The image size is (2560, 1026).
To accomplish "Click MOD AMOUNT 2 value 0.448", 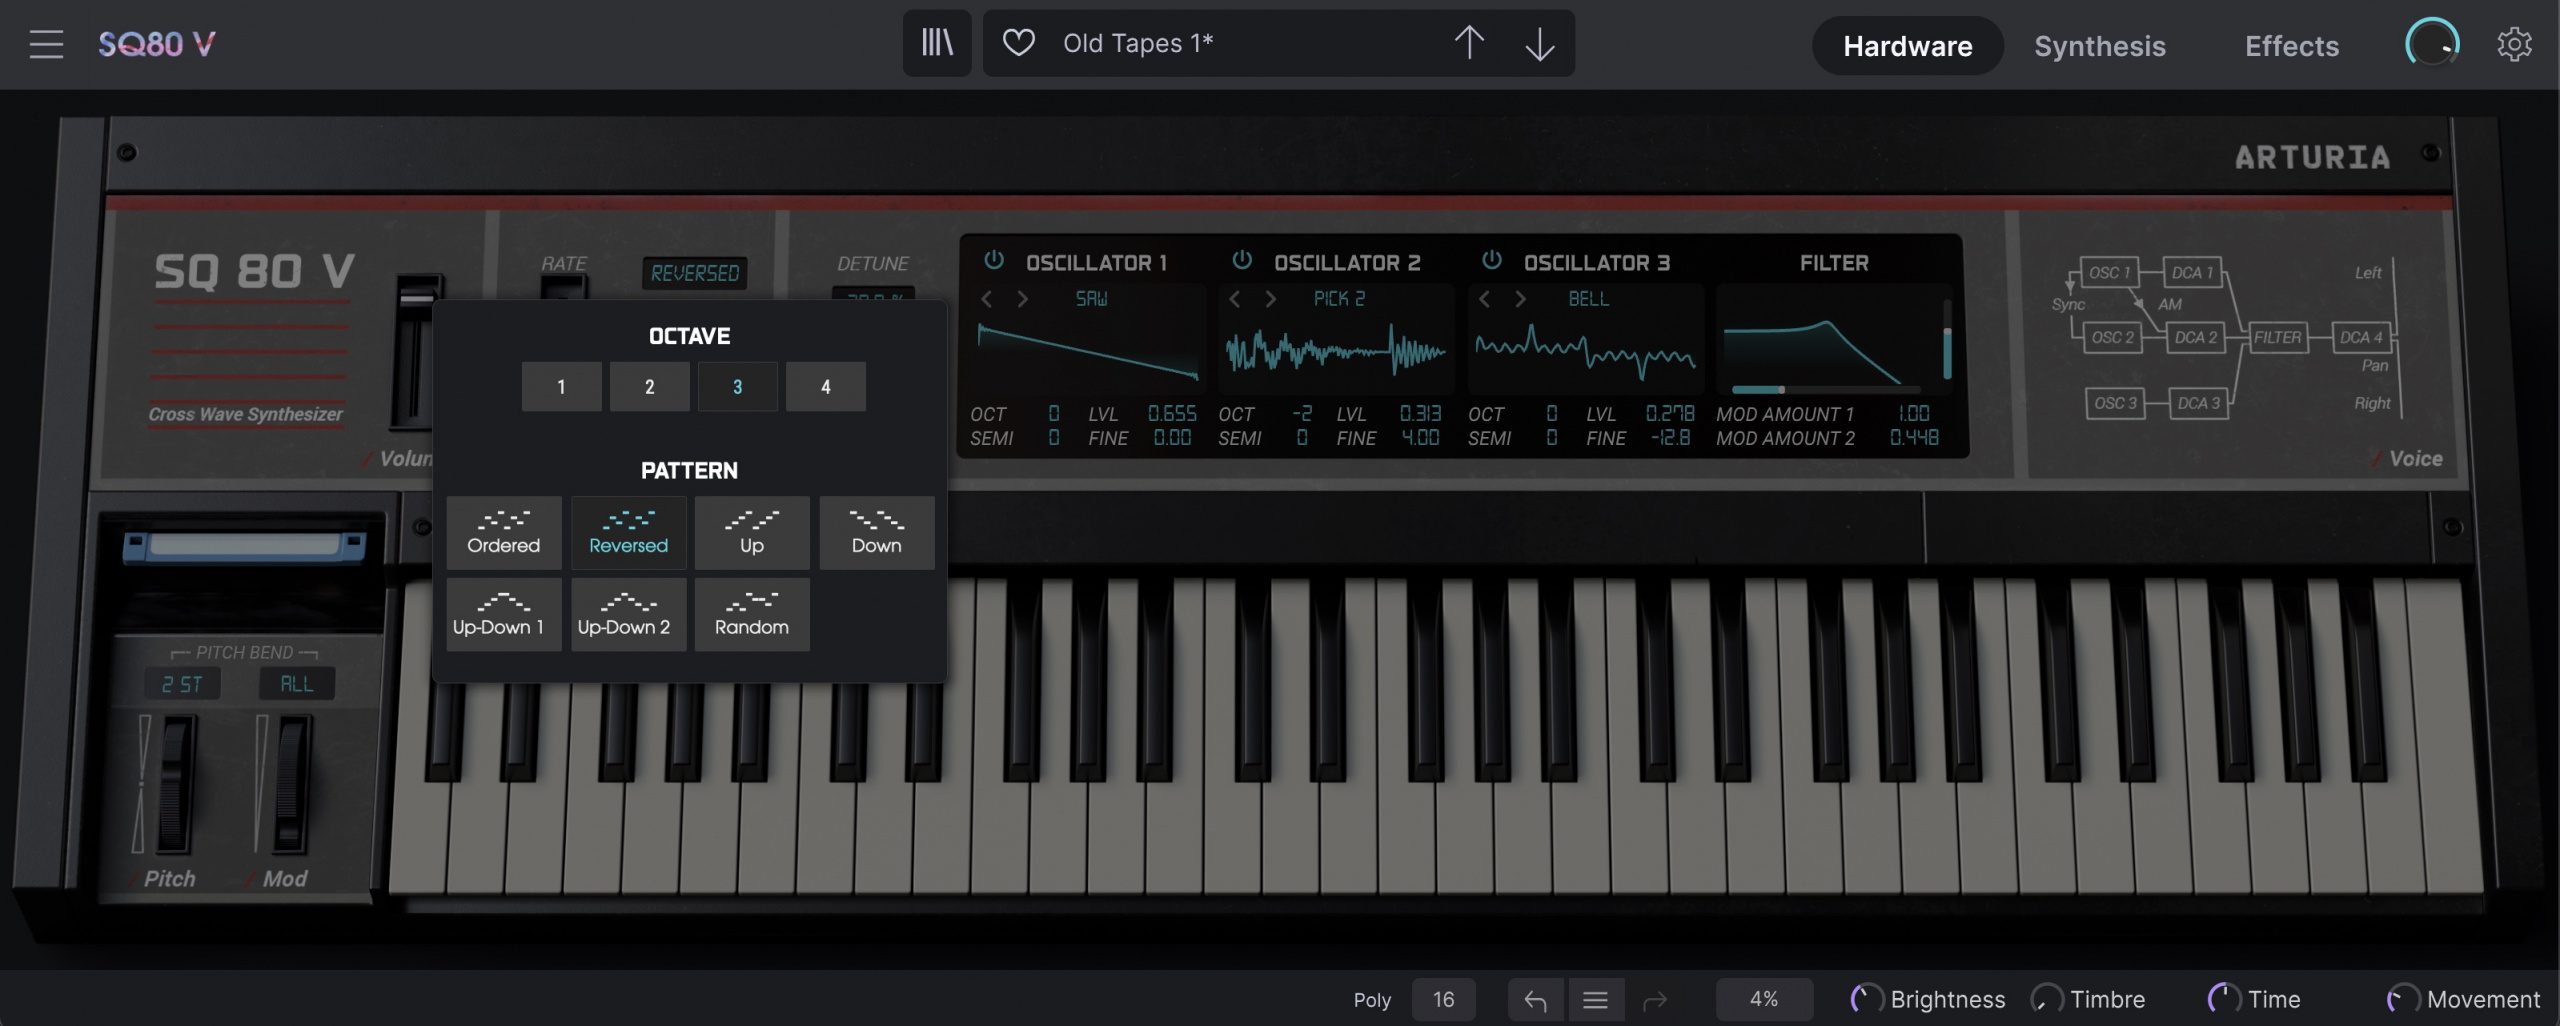I will coord(1914,438).
